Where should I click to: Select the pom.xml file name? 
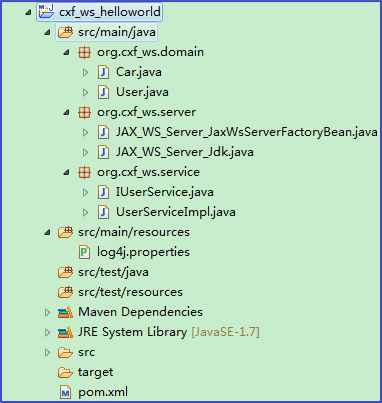click(x=103, y=392)
